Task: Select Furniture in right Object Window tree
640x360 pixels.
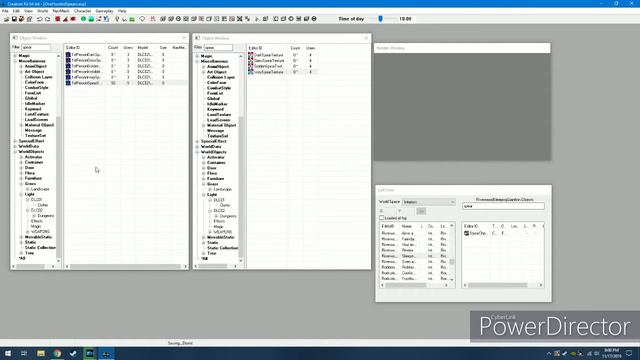Action: 216,178
